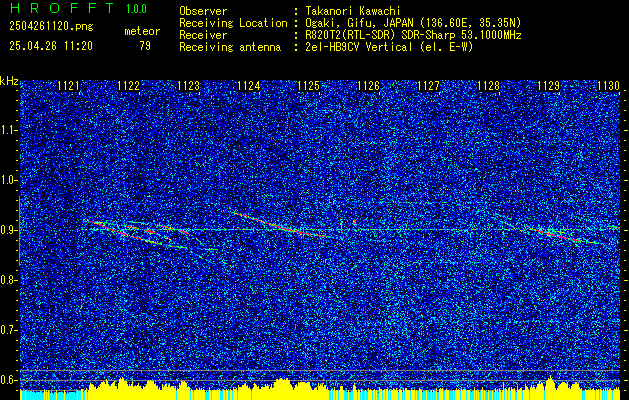Viewport: 629px width, 400px height.
Task: Click the meteor label
Action: tap(142, 31)
